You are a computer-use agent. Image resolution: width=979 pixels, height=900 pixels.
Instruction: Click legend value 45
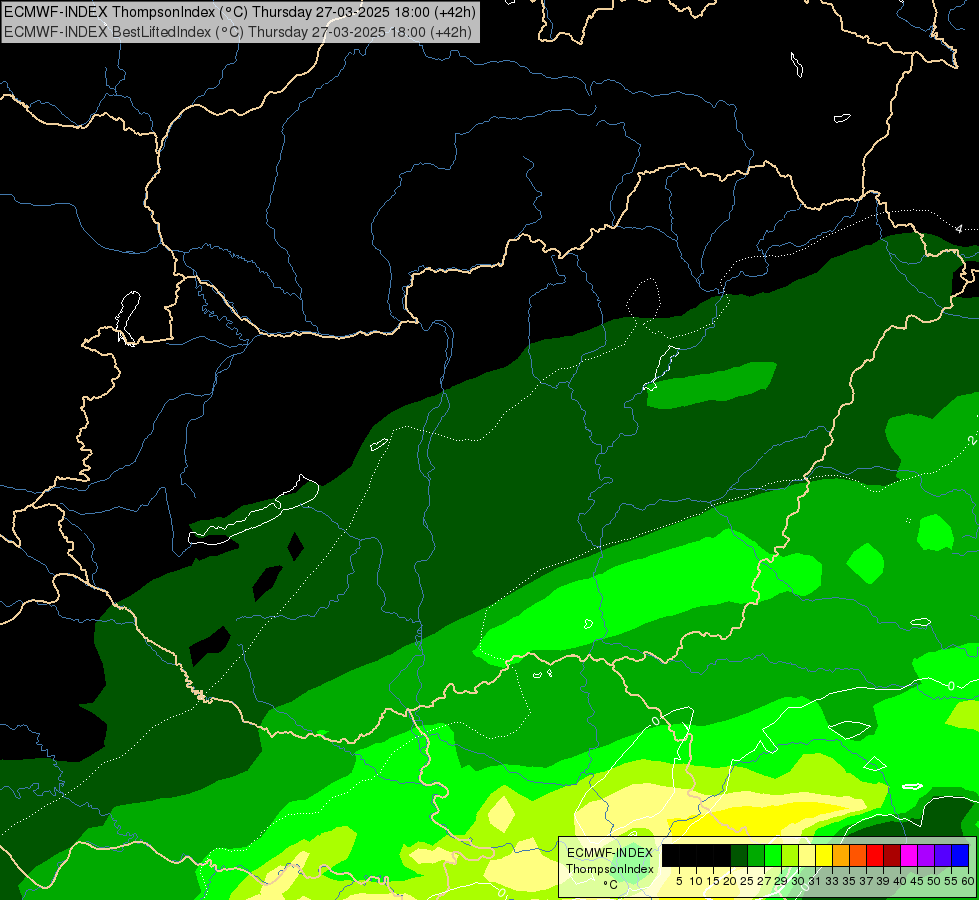[917, 881]
